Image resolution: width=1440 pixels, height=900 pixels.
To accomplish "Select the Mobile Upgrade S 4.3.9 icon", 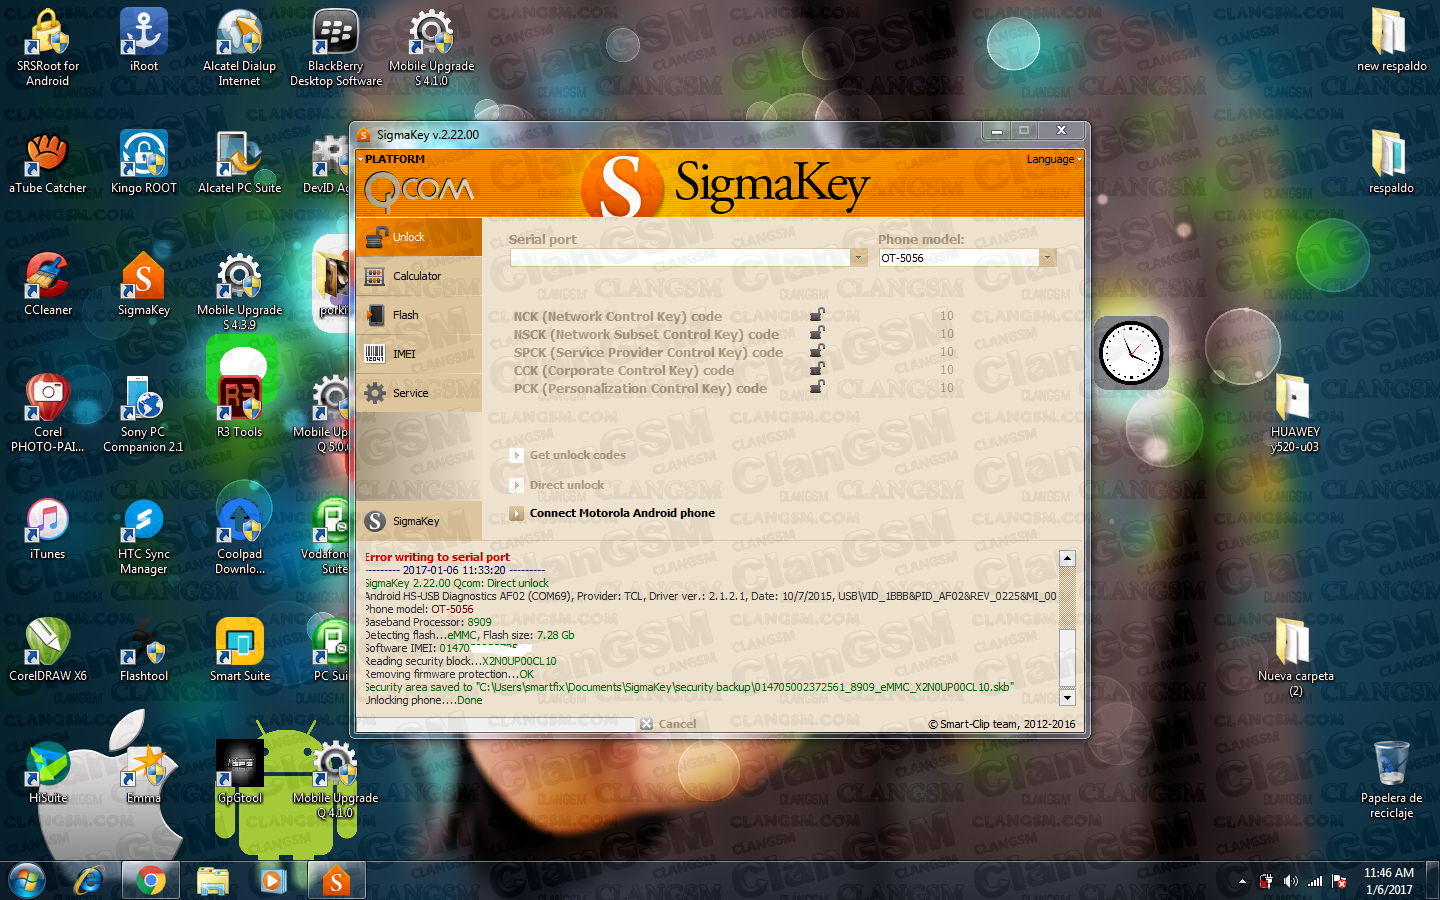I will click(240, 292).
